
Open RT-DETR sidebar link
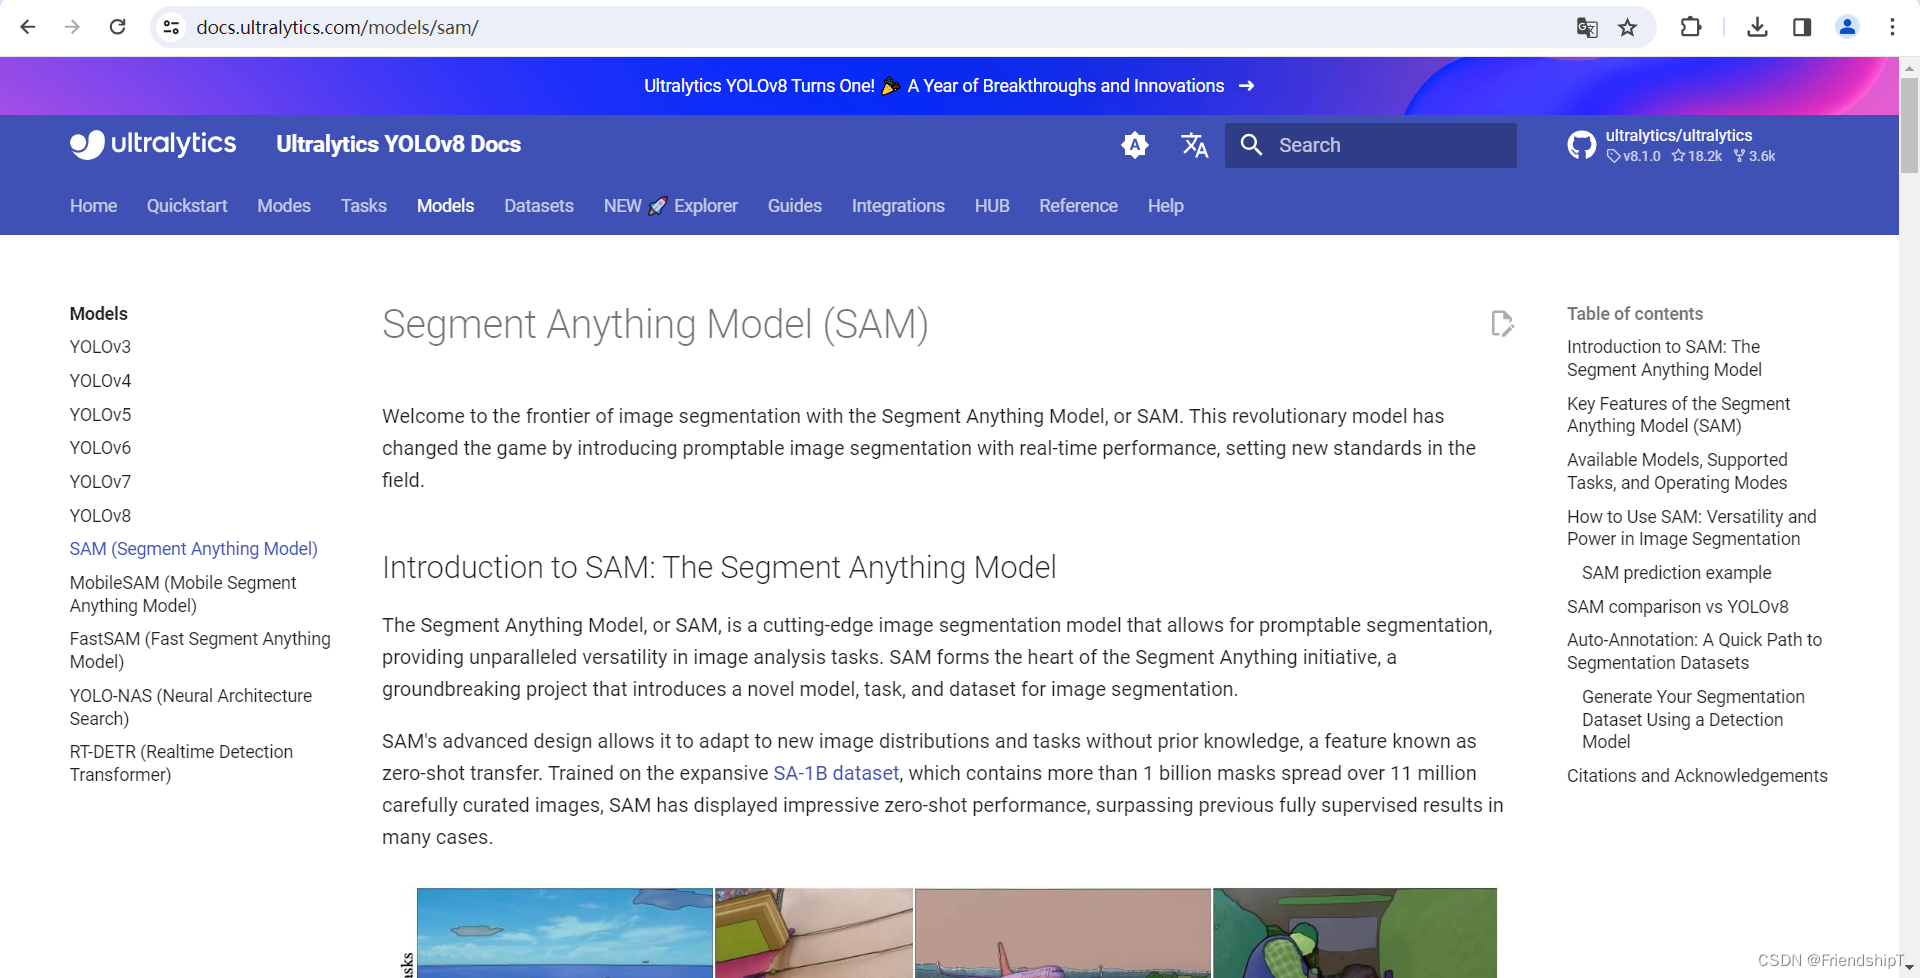pyautogui.click(x=181, y=763)
